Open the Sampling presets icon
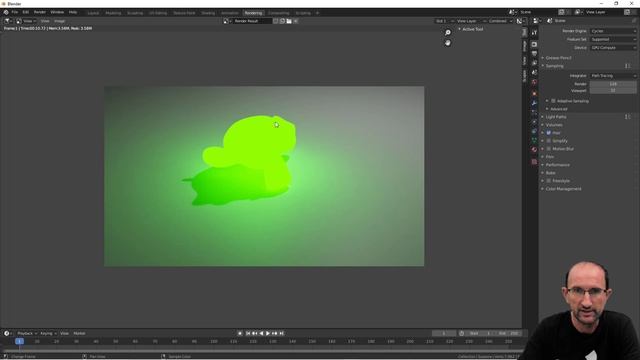This screenshot has height=360, width=640. 628,66
